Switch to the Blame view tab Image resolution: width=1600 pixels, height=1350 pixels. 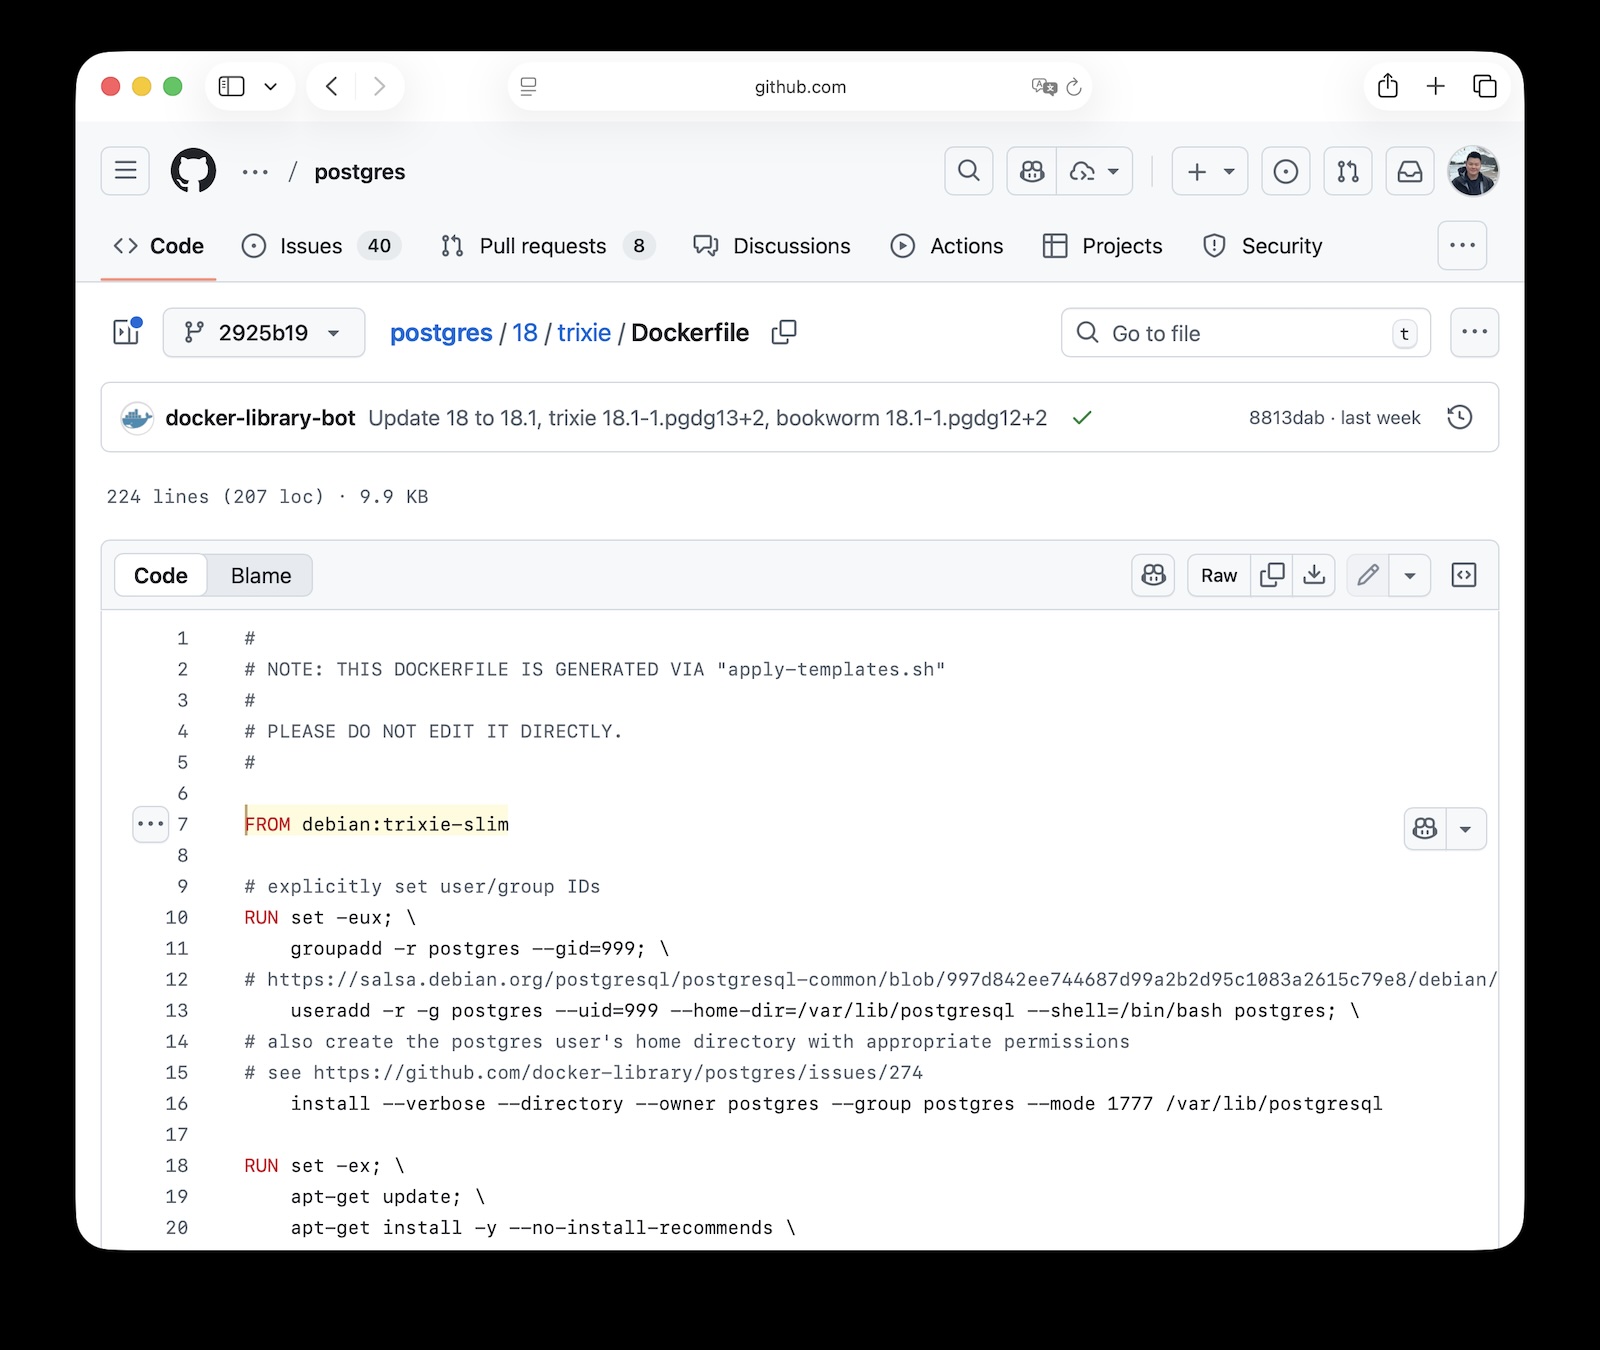(x=259, y=575)
